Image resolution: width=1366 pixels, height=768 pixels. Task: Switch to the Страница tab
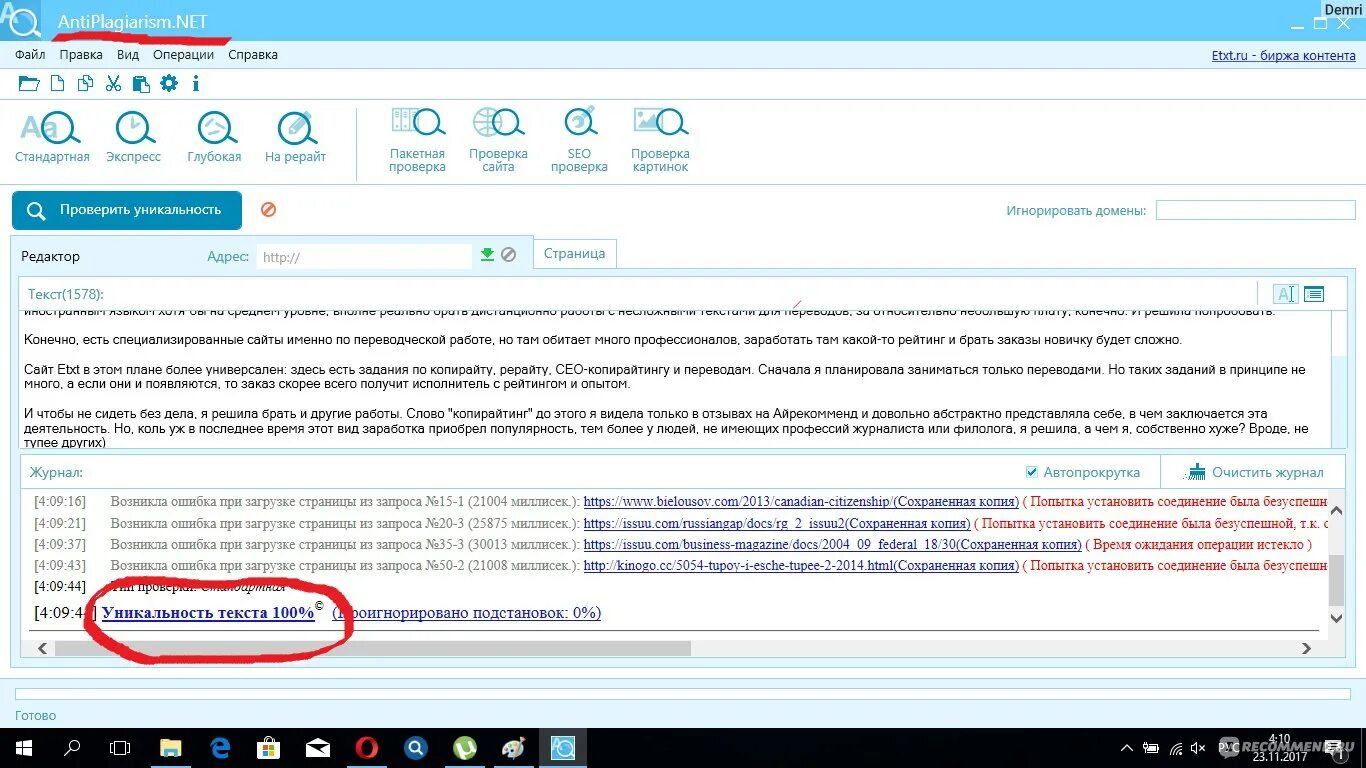tap(575, 254)
